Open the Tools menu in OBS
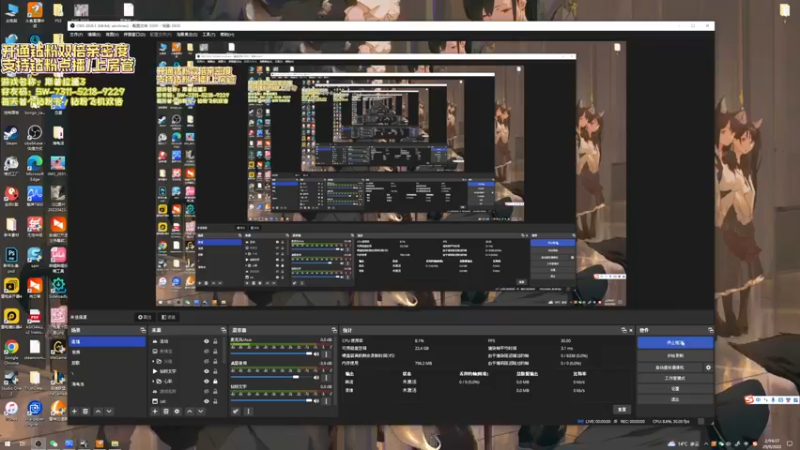Screen dimensions: 800x450 tap(209, 35)
